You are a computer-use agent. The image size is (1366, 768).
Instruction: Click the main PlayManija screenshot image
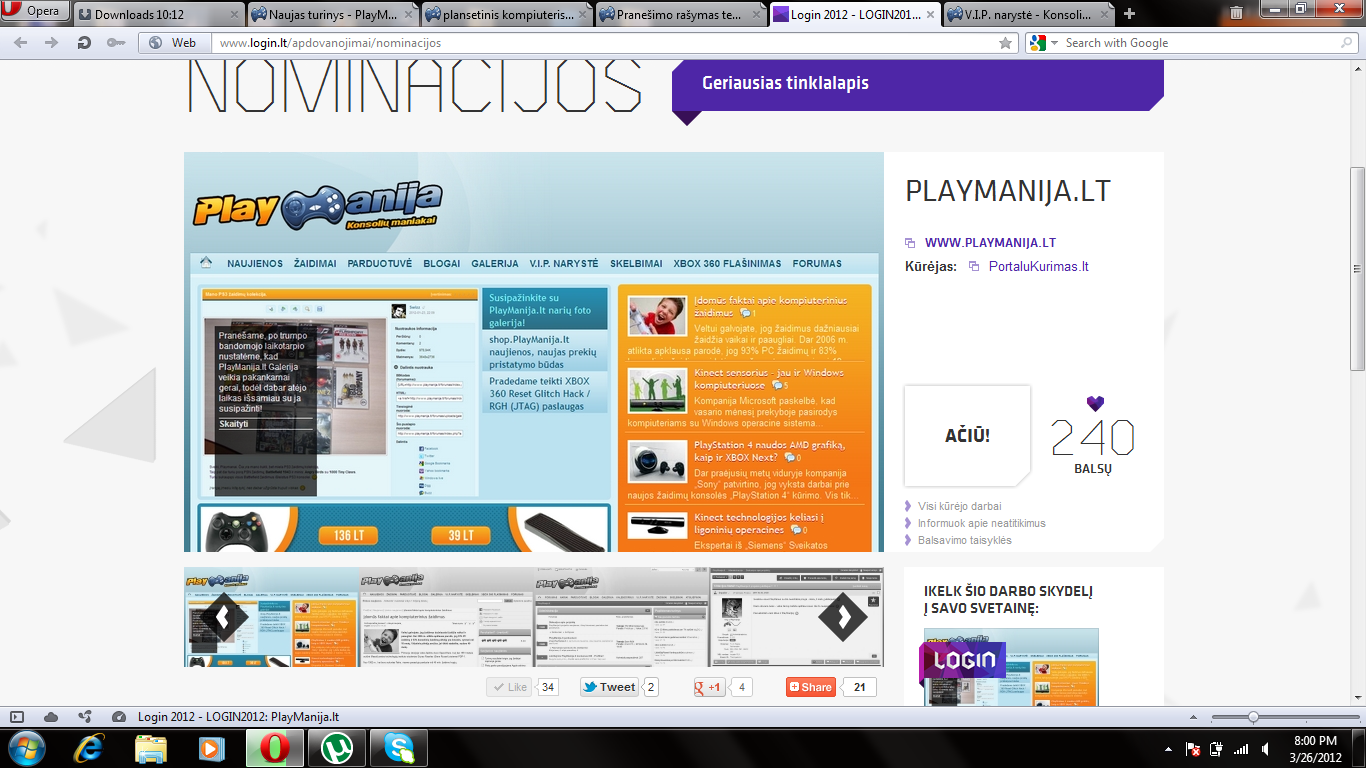click(x=534, y=352)
